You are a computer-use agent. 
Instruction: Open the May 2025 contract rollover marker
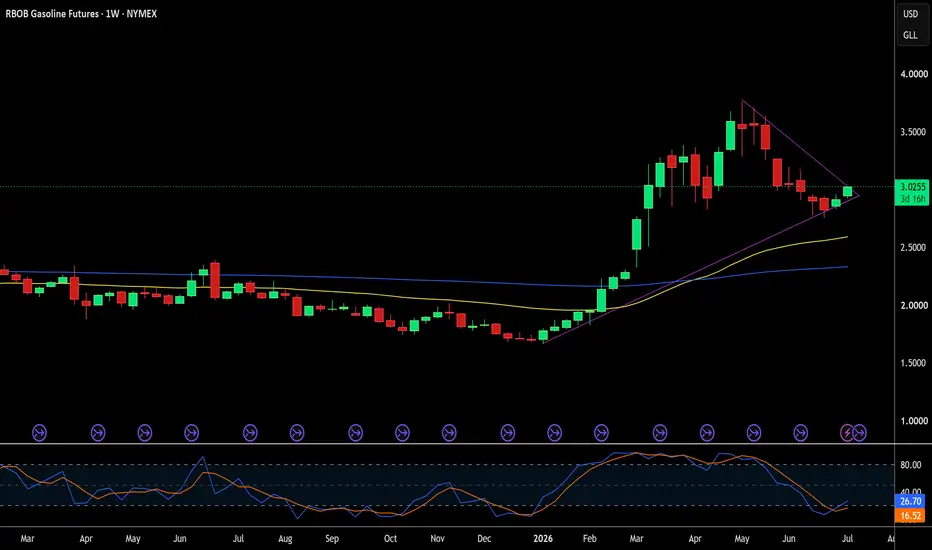144,433
